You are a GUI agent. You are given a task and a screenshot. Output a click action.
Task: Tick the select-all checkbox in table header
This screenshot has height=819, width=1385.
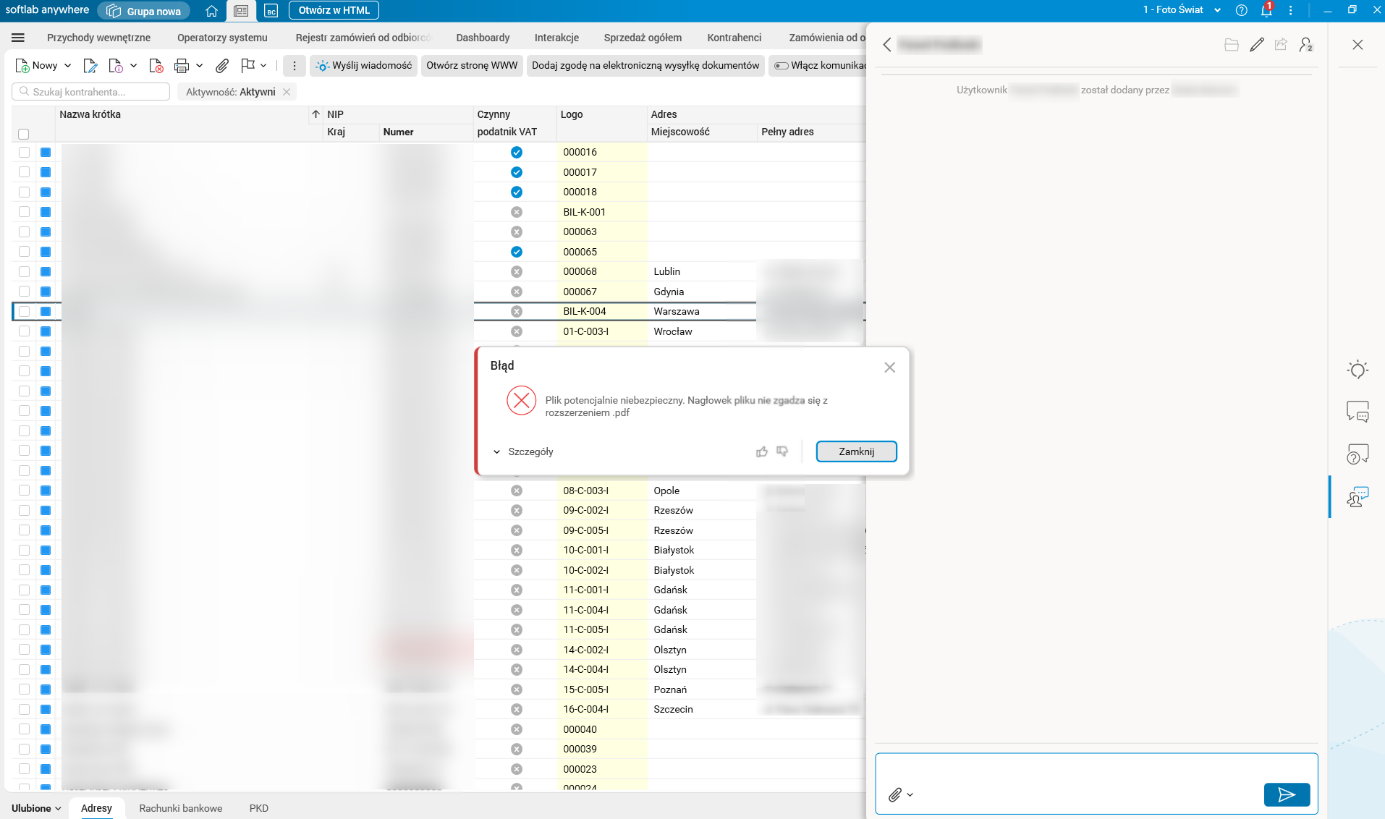[x=24, y=134]
